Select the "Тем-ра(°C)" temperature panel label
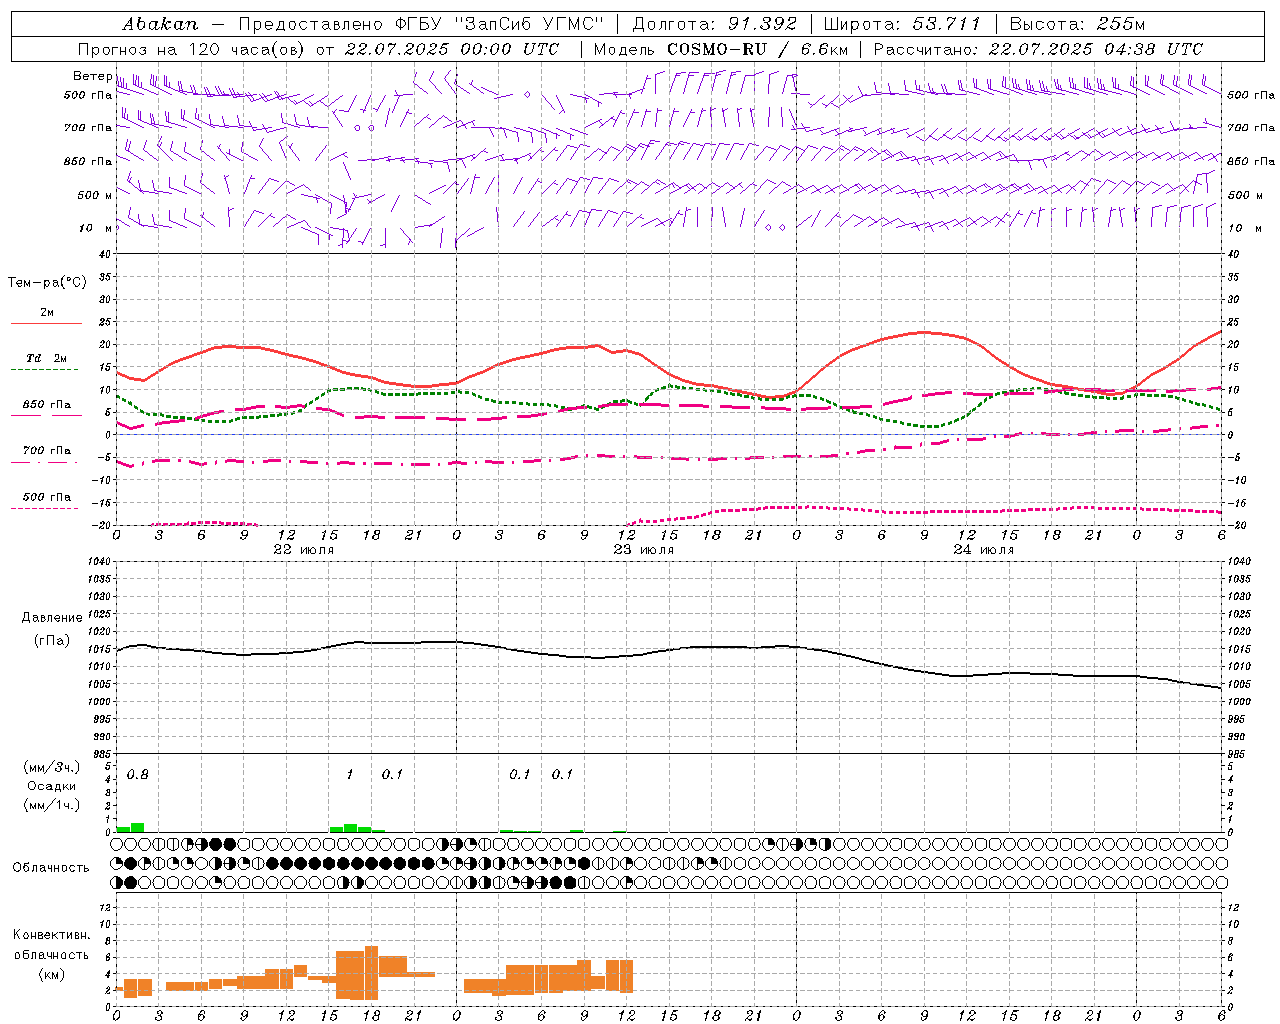Screen dimensions: 1280x1024 tap(47, 283)
